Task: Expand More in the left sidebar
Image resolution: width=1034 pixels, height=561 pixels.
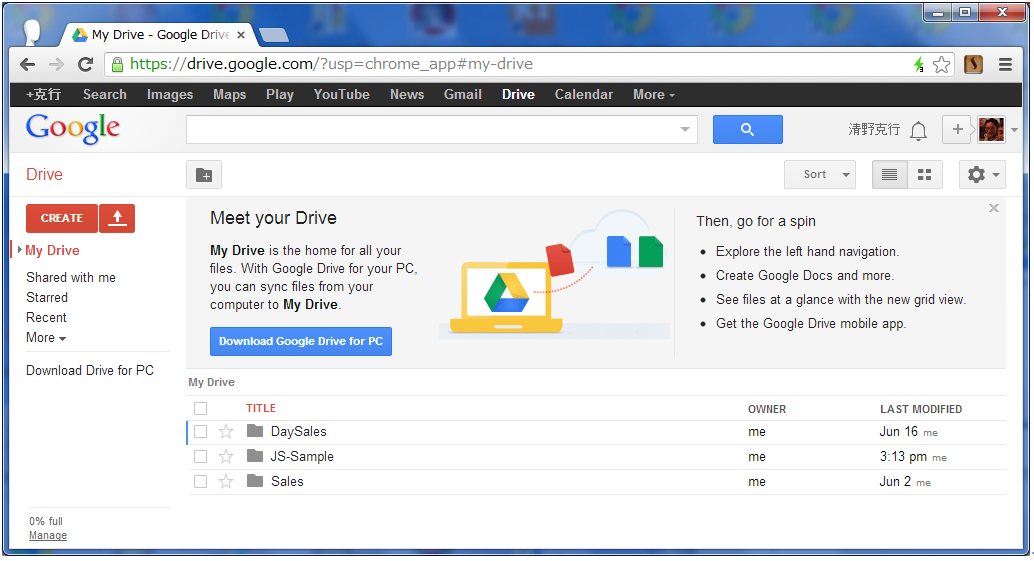Action: pyautogui.click(x=46, y=338)
